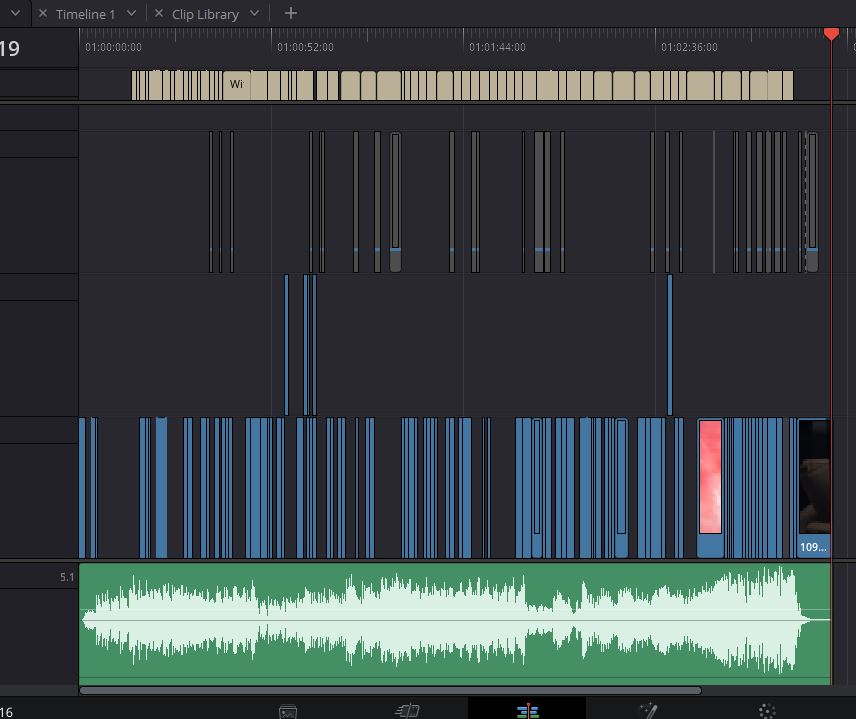Jump to 01:02:36:00 on the ruler
The width and height of the screenshot is (856, 719).
point(689,47)
